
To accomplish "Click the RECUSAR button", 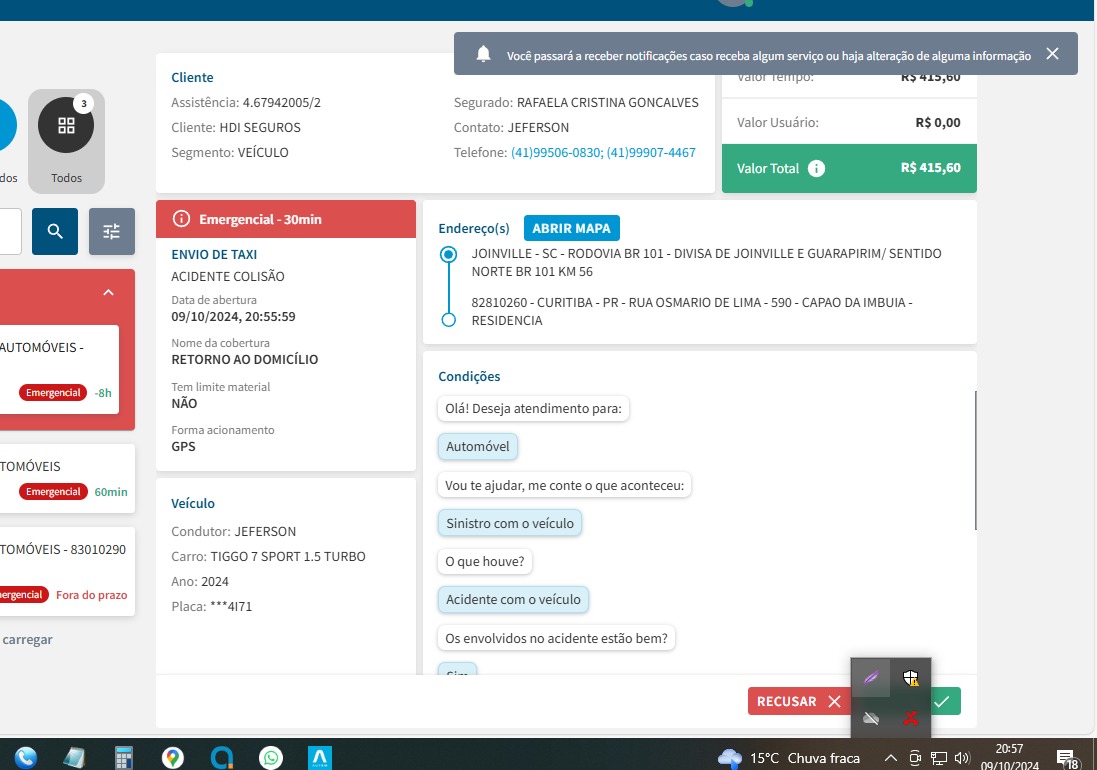I will (798, 701).
